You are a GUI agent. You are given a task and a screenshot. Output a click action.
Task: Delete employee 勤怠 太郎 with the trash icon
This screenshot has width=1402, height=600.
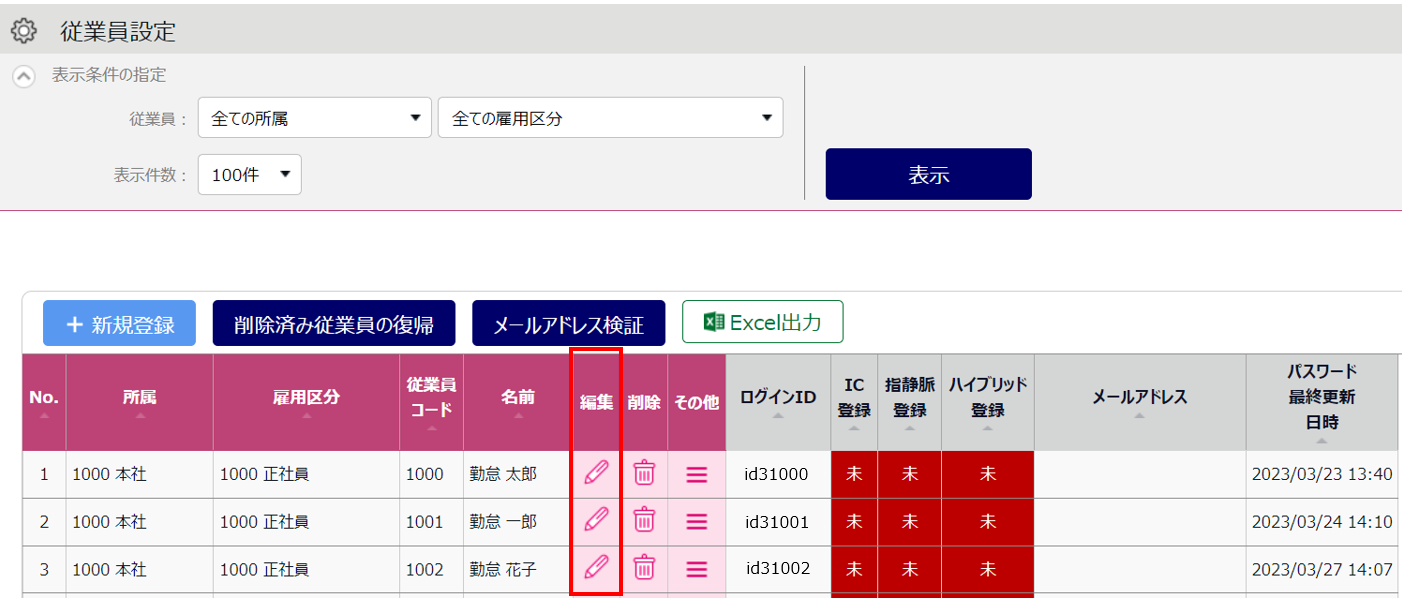(x=645, y=473)
